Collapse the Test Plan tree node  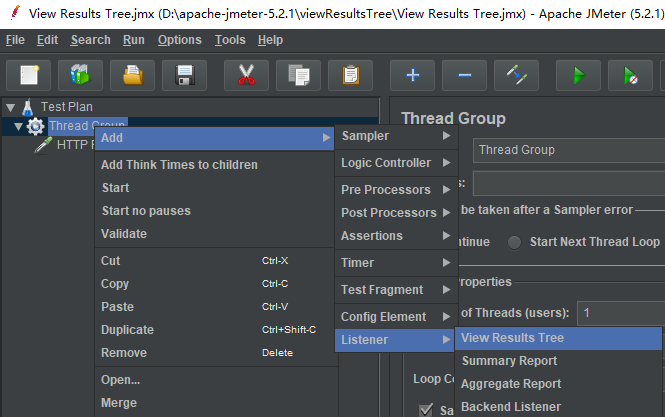tap(11, 108)
